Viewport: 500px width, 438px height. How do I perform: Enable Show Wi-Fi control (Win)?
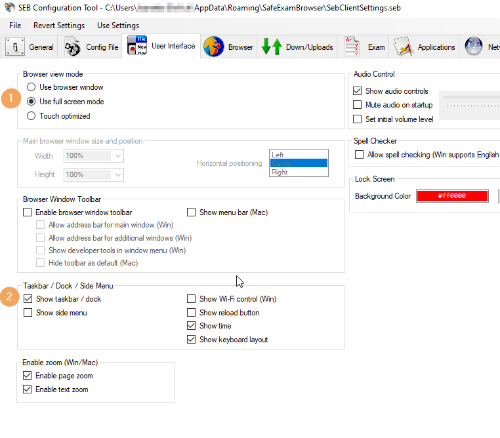coord(191,299)
